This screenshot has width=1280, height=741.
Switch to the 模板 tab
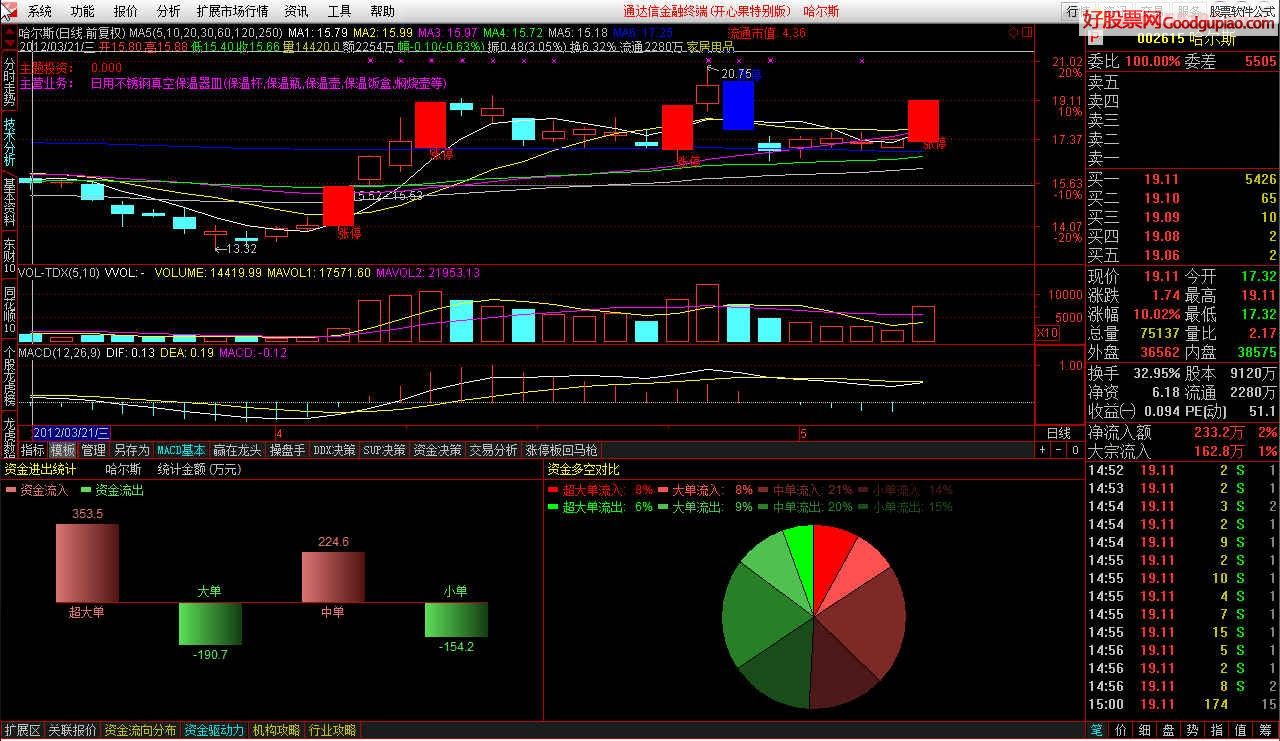tap(62, 451)
